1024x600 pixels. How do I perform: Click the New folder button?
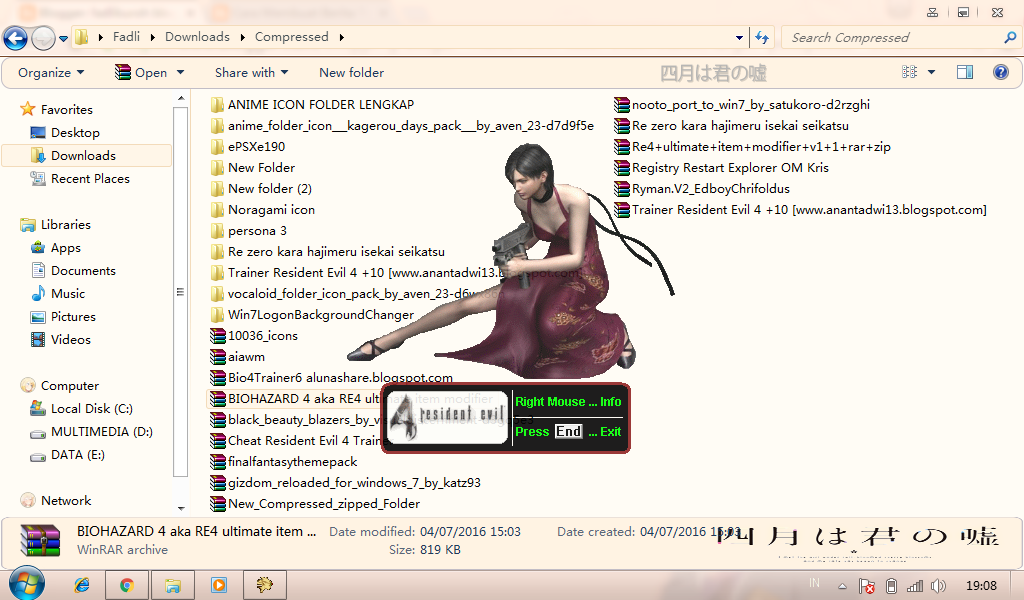point(351,72)
